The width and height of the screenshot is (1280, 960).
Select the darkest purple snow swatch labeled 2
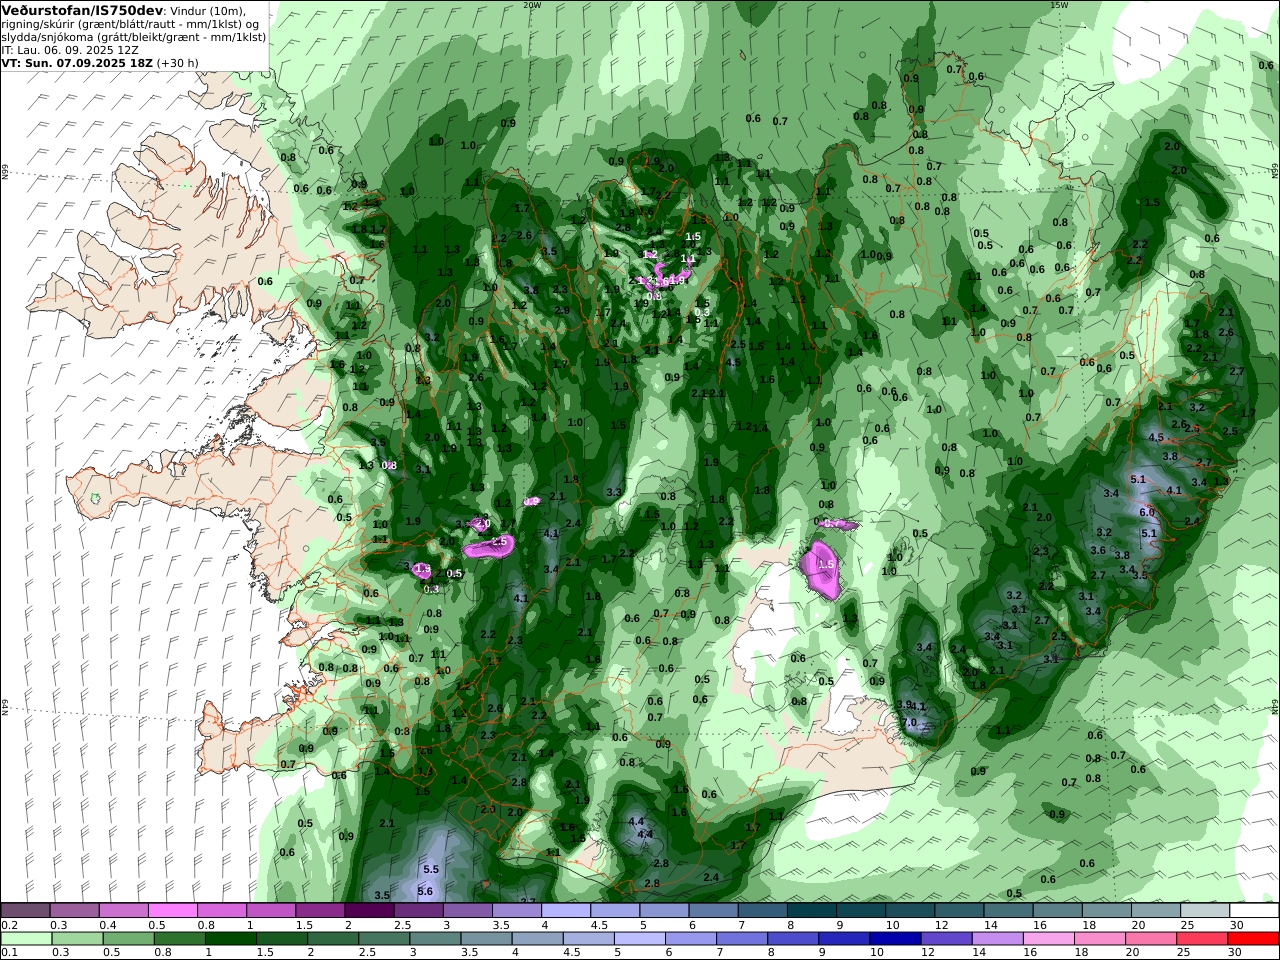tap(368, 910)
